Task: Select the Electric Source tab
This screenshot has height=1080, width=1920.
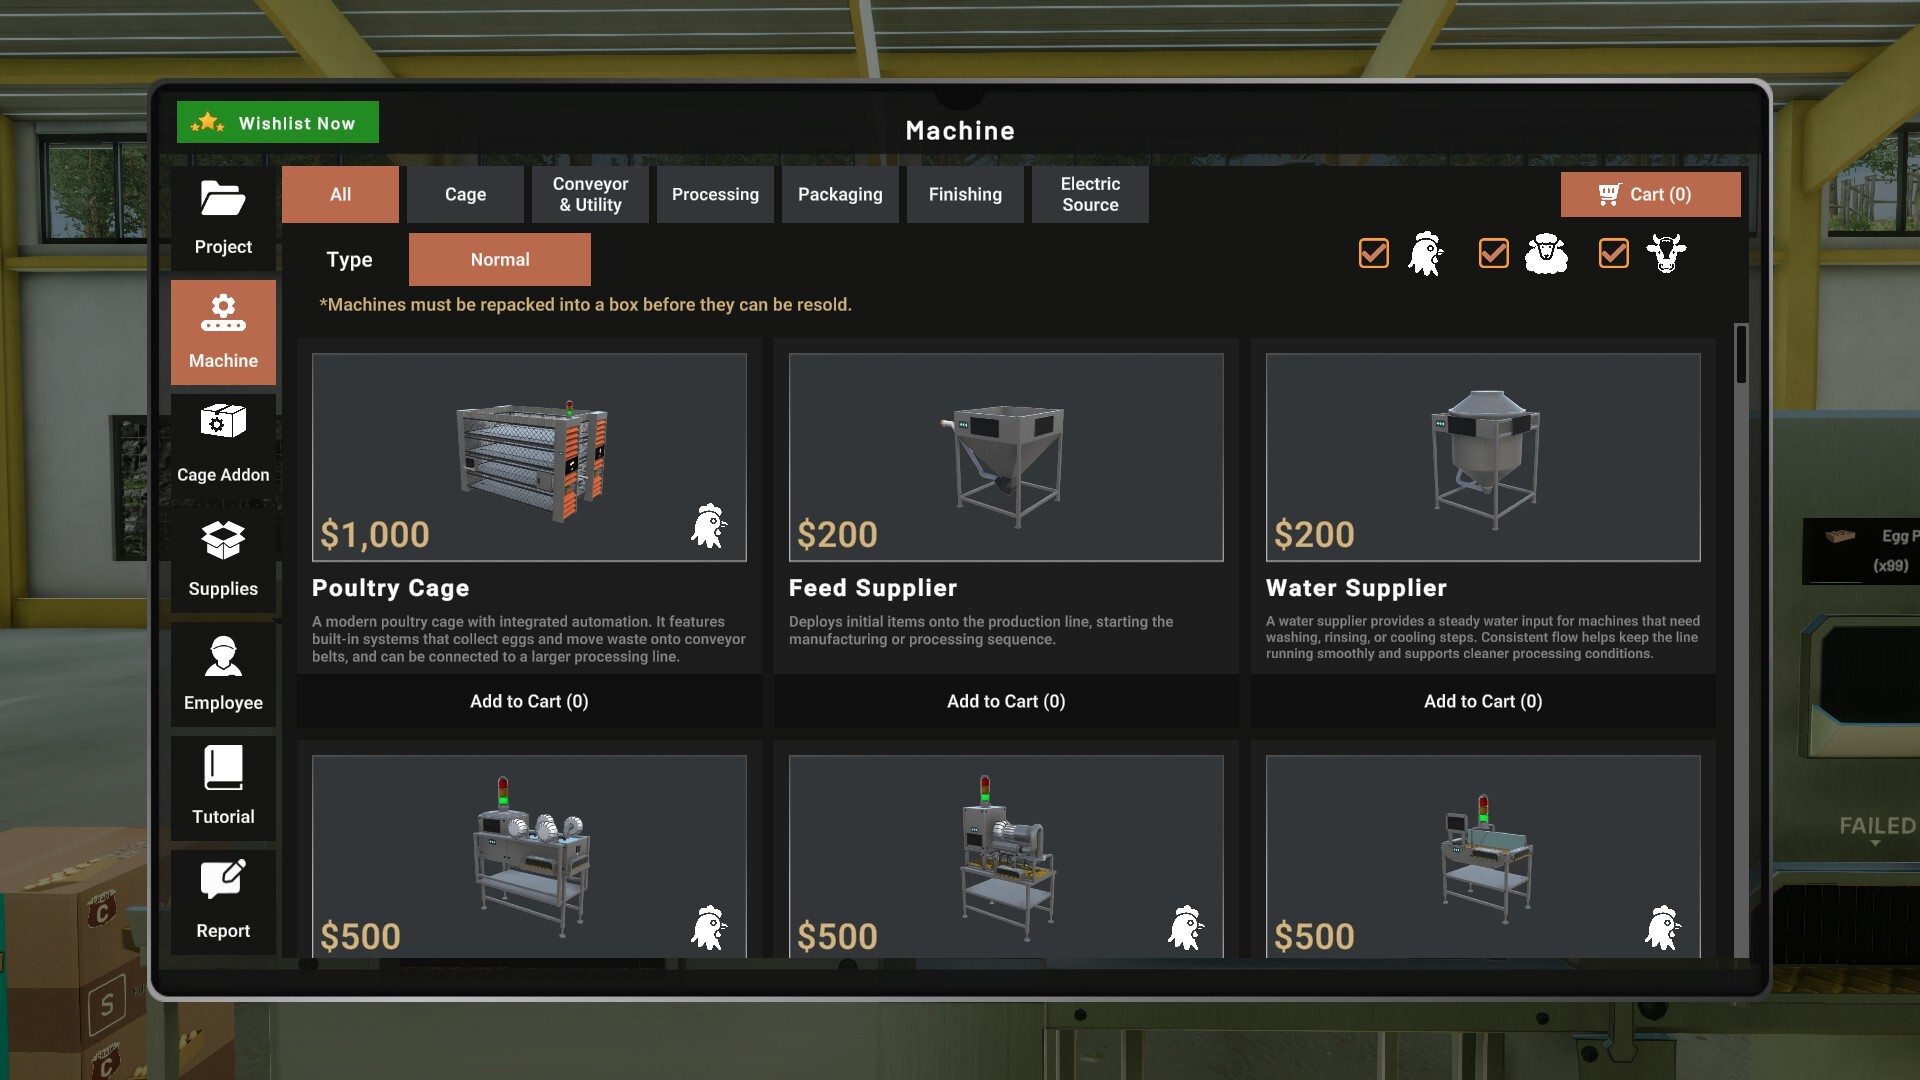Action: [x=1089, y=194]
